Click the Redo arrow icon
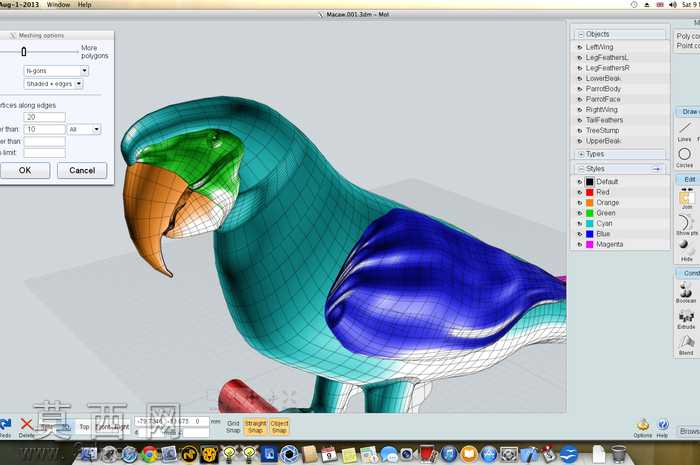The width and height of the screenshot is (700, 465). pos(5,424)
